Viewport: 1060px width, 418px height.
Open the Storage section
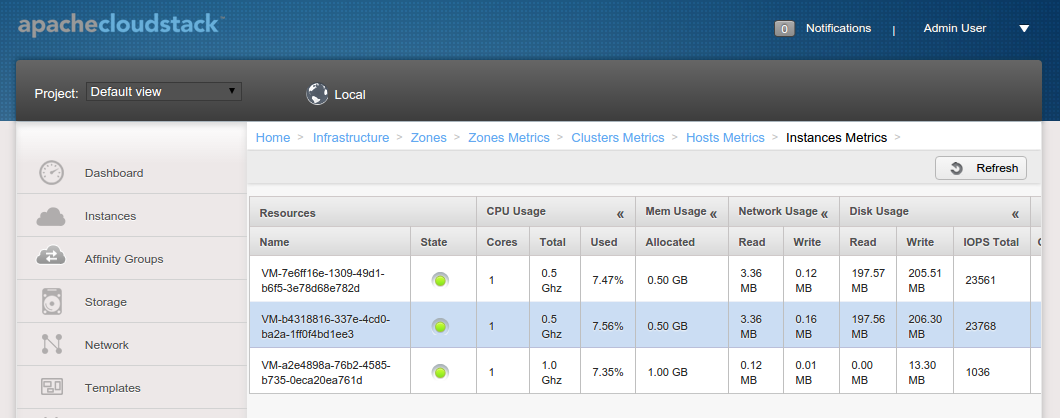pyautogui.click(x=132, y=302)
